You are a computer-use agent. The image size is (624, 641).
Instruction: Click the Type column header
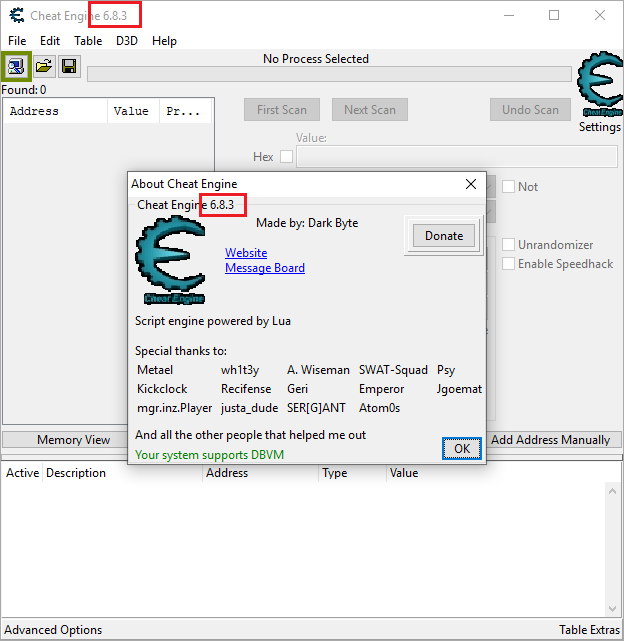pyautogui.click(x=352, y=473)
